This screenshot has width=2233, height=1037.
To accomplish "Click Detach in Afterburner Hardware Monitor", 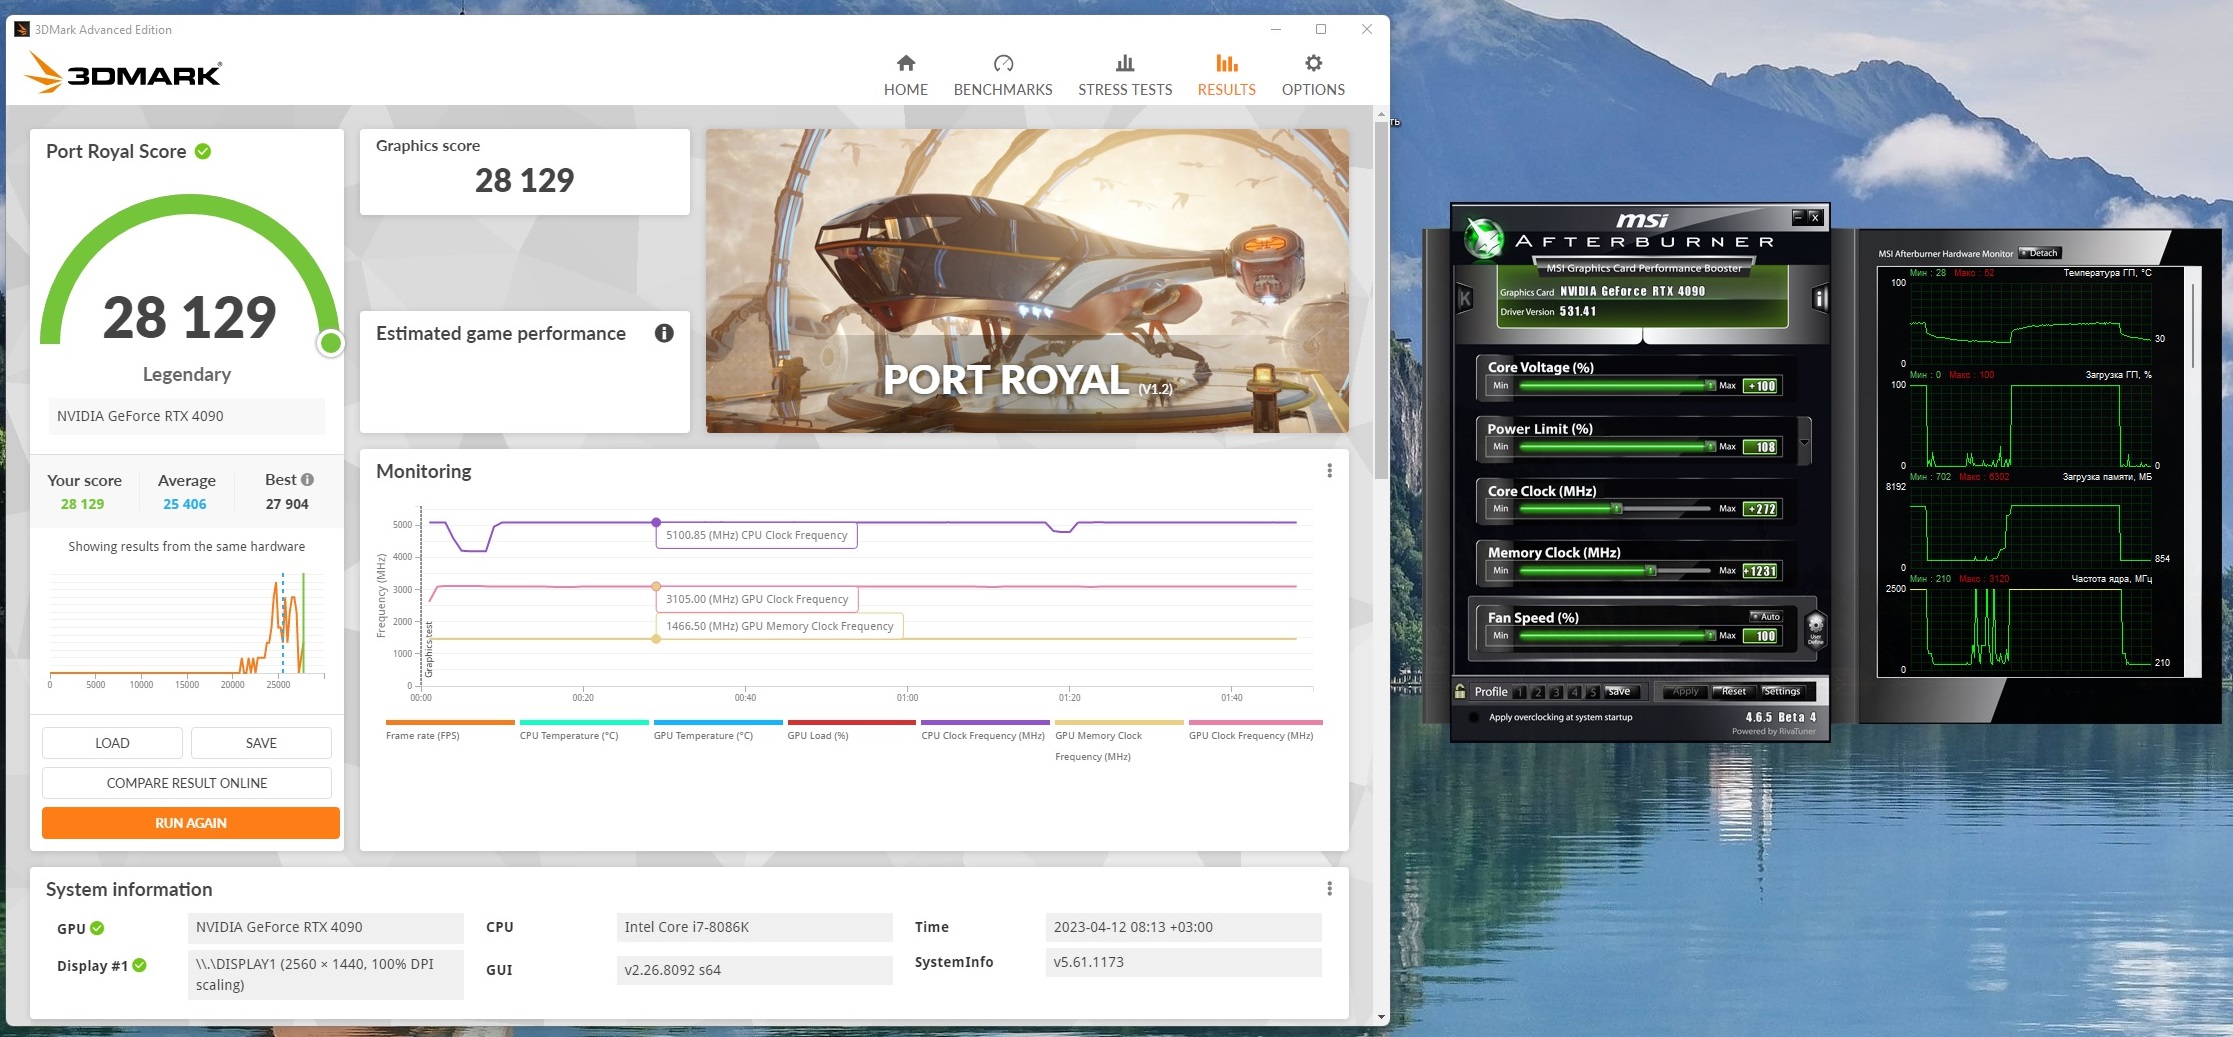I will point(2040,253).
